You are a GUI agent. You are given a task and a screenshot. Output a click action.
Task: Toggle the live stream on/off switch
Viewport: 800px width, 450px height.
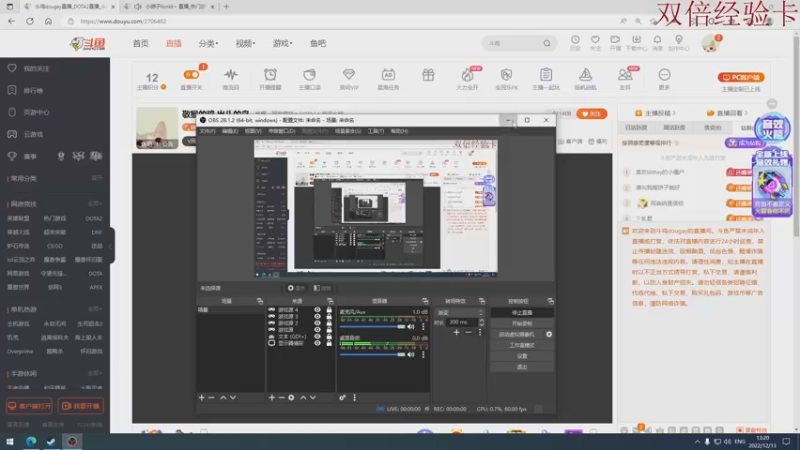[191, 74]
